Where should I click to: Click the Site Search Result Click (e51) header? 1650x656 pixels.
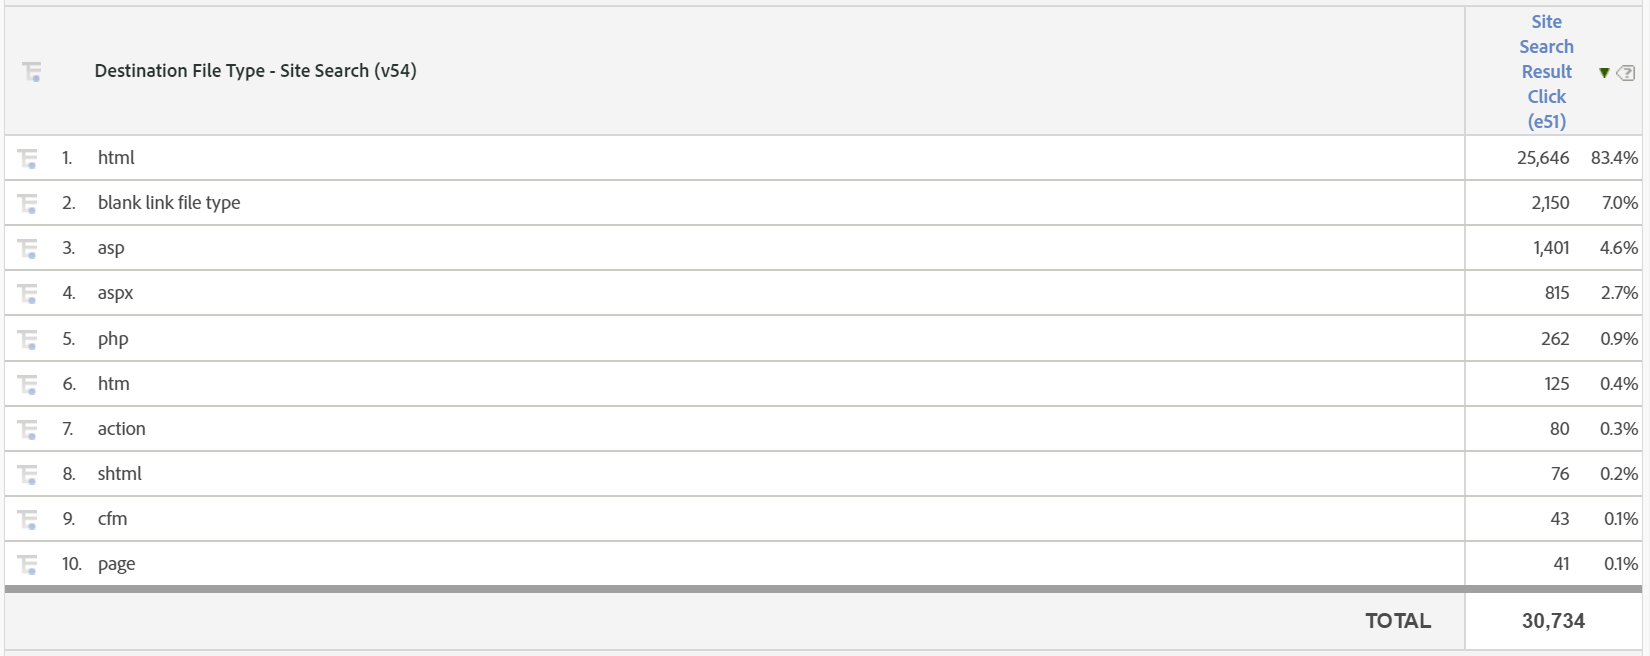(1545, 71)
